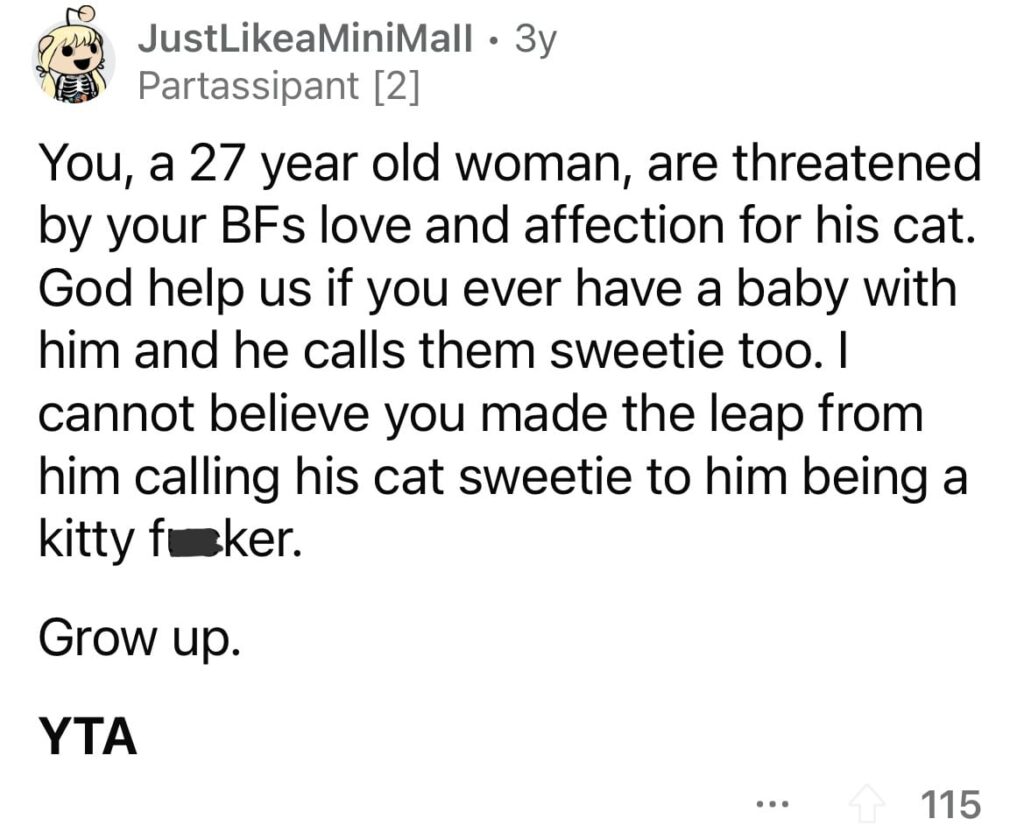Upvote the comment with the arrow
The width and height of the screenshot is (1024, 833).
tap(866, 804)
